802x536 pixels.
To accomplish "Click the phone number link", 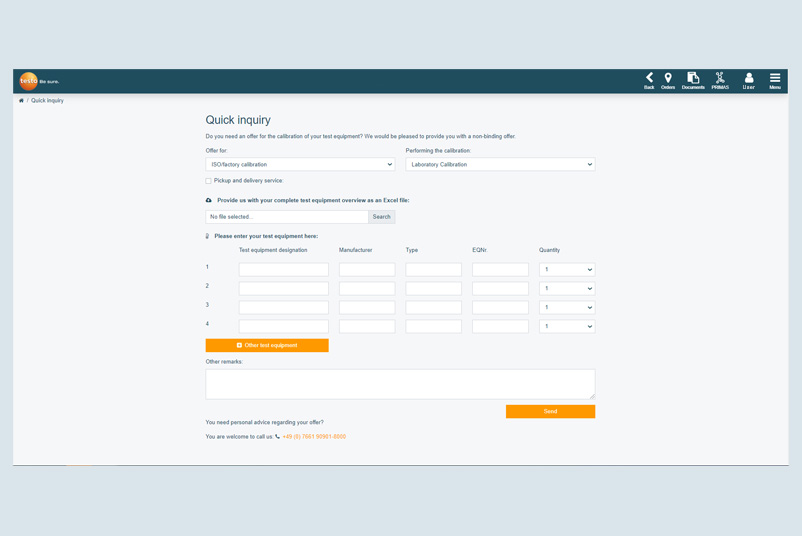I will point(314,437).
